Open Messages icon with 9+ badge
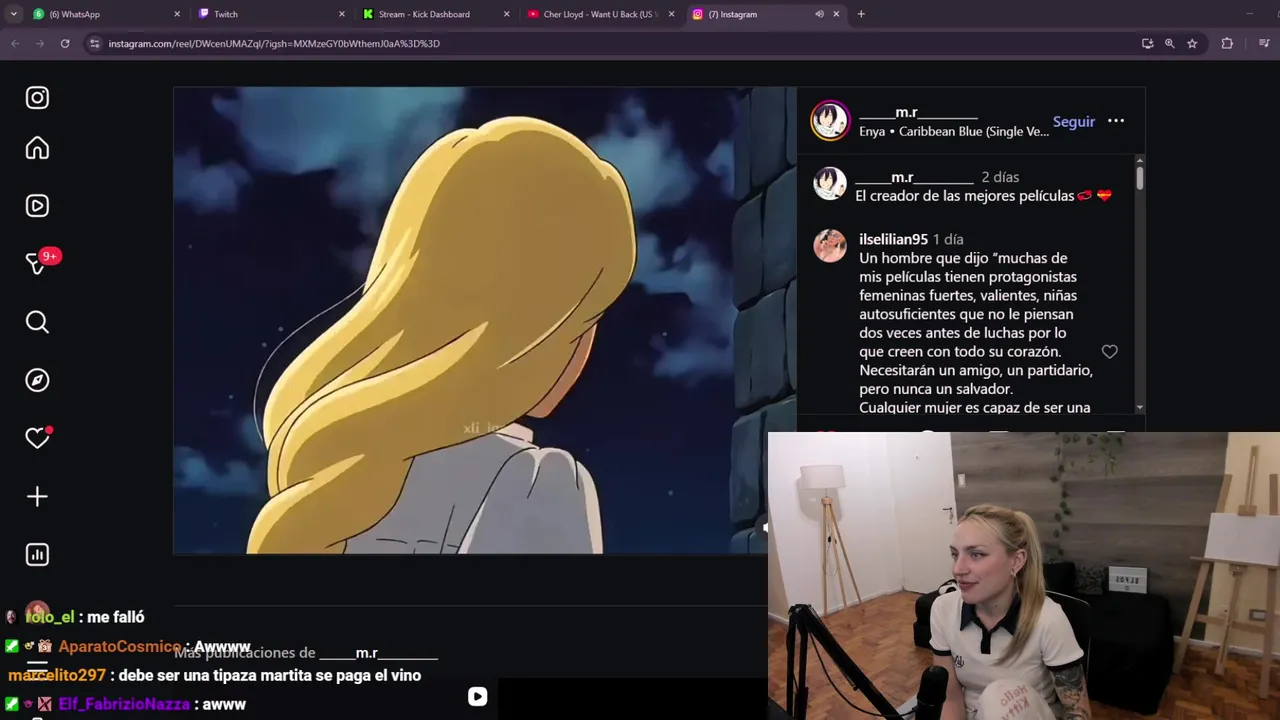Image resolution: width=1280 pixels, height=720 pixels. click(37, 263)
